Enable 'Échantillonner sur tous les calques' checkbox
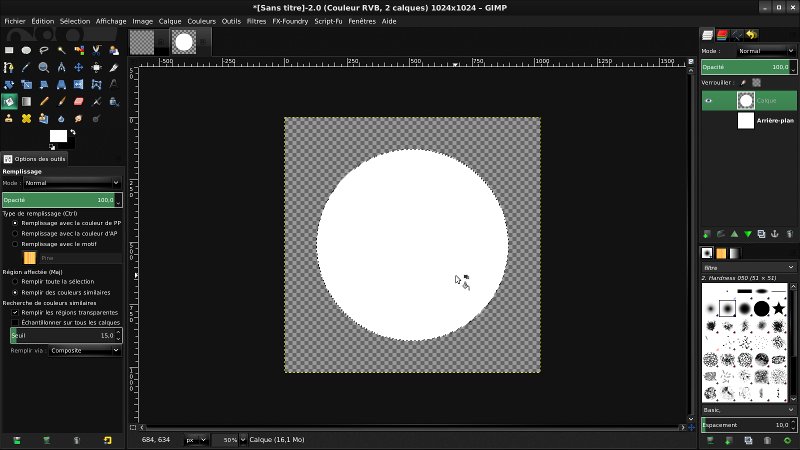This screenshot has width=800, height=450. point(15,322)
